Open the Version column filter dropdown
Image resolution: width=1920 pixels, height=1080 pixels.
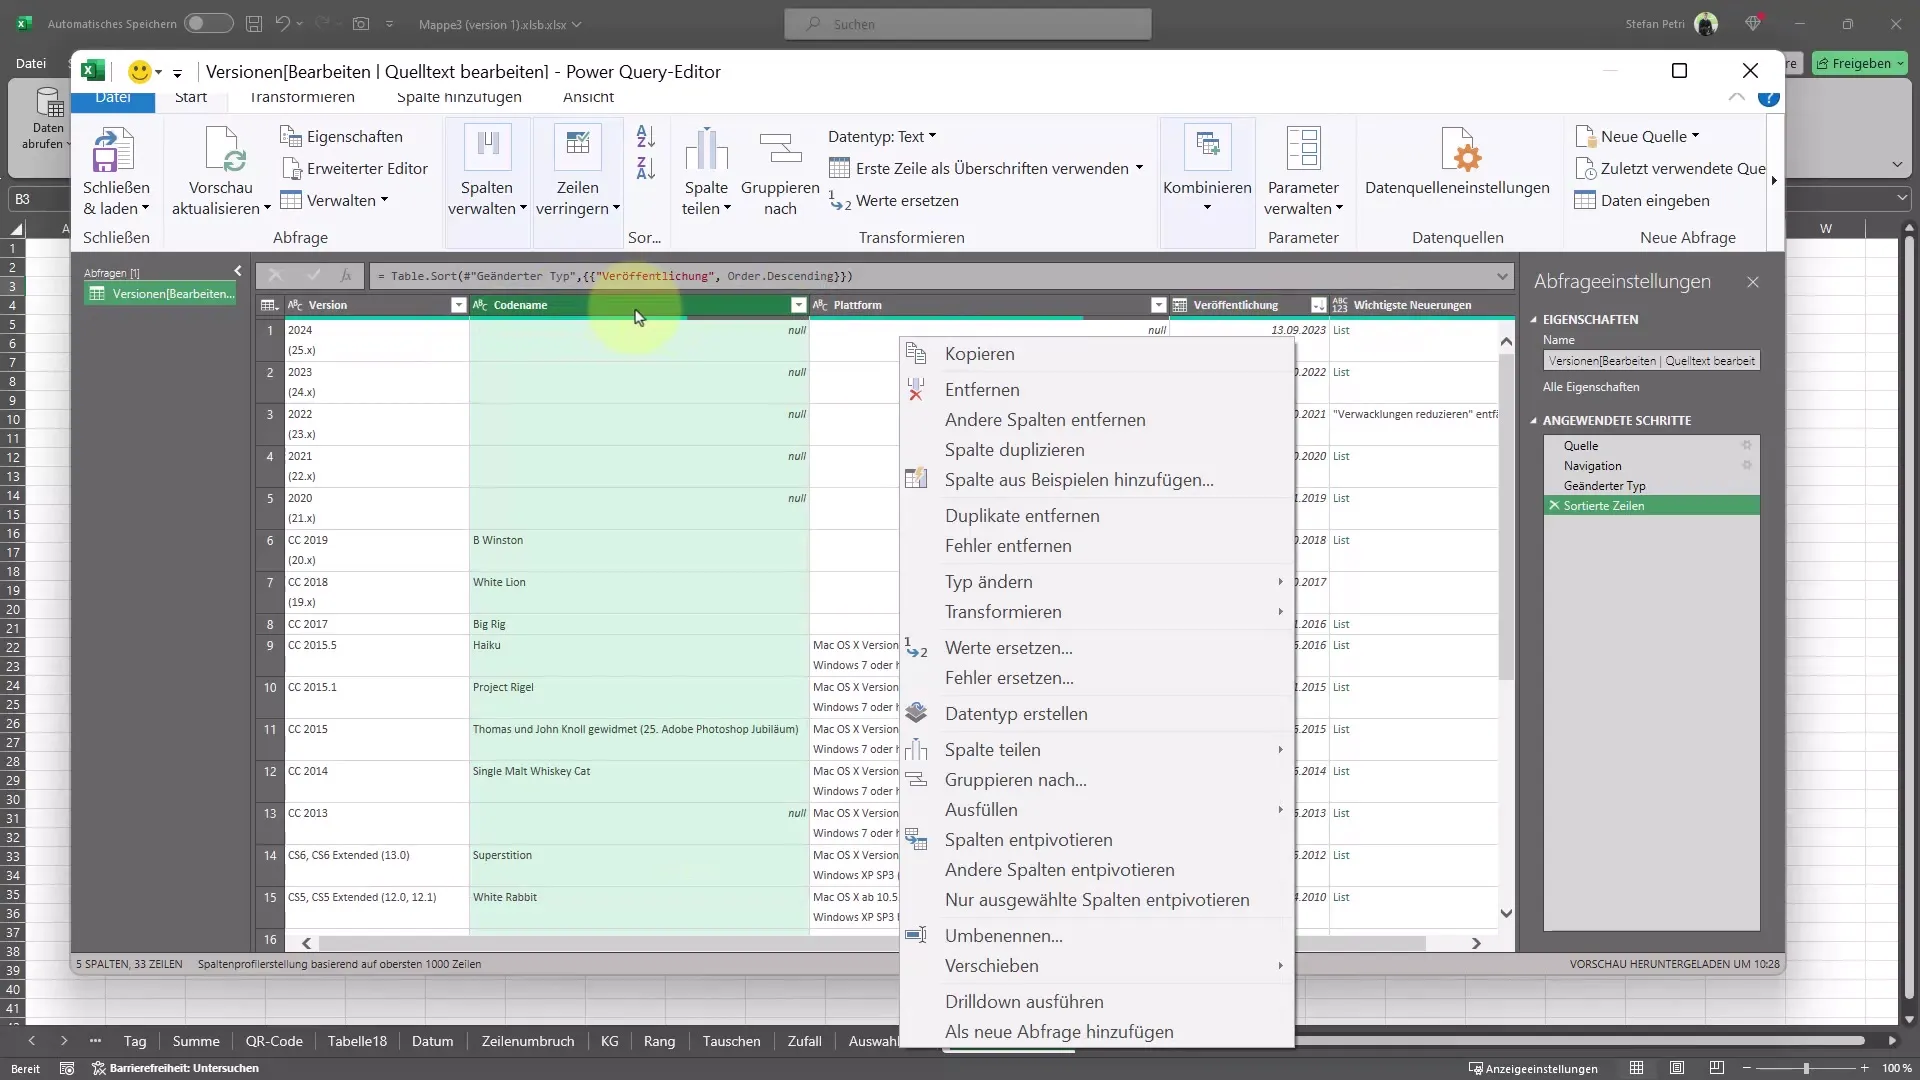[x=458, y=305]
